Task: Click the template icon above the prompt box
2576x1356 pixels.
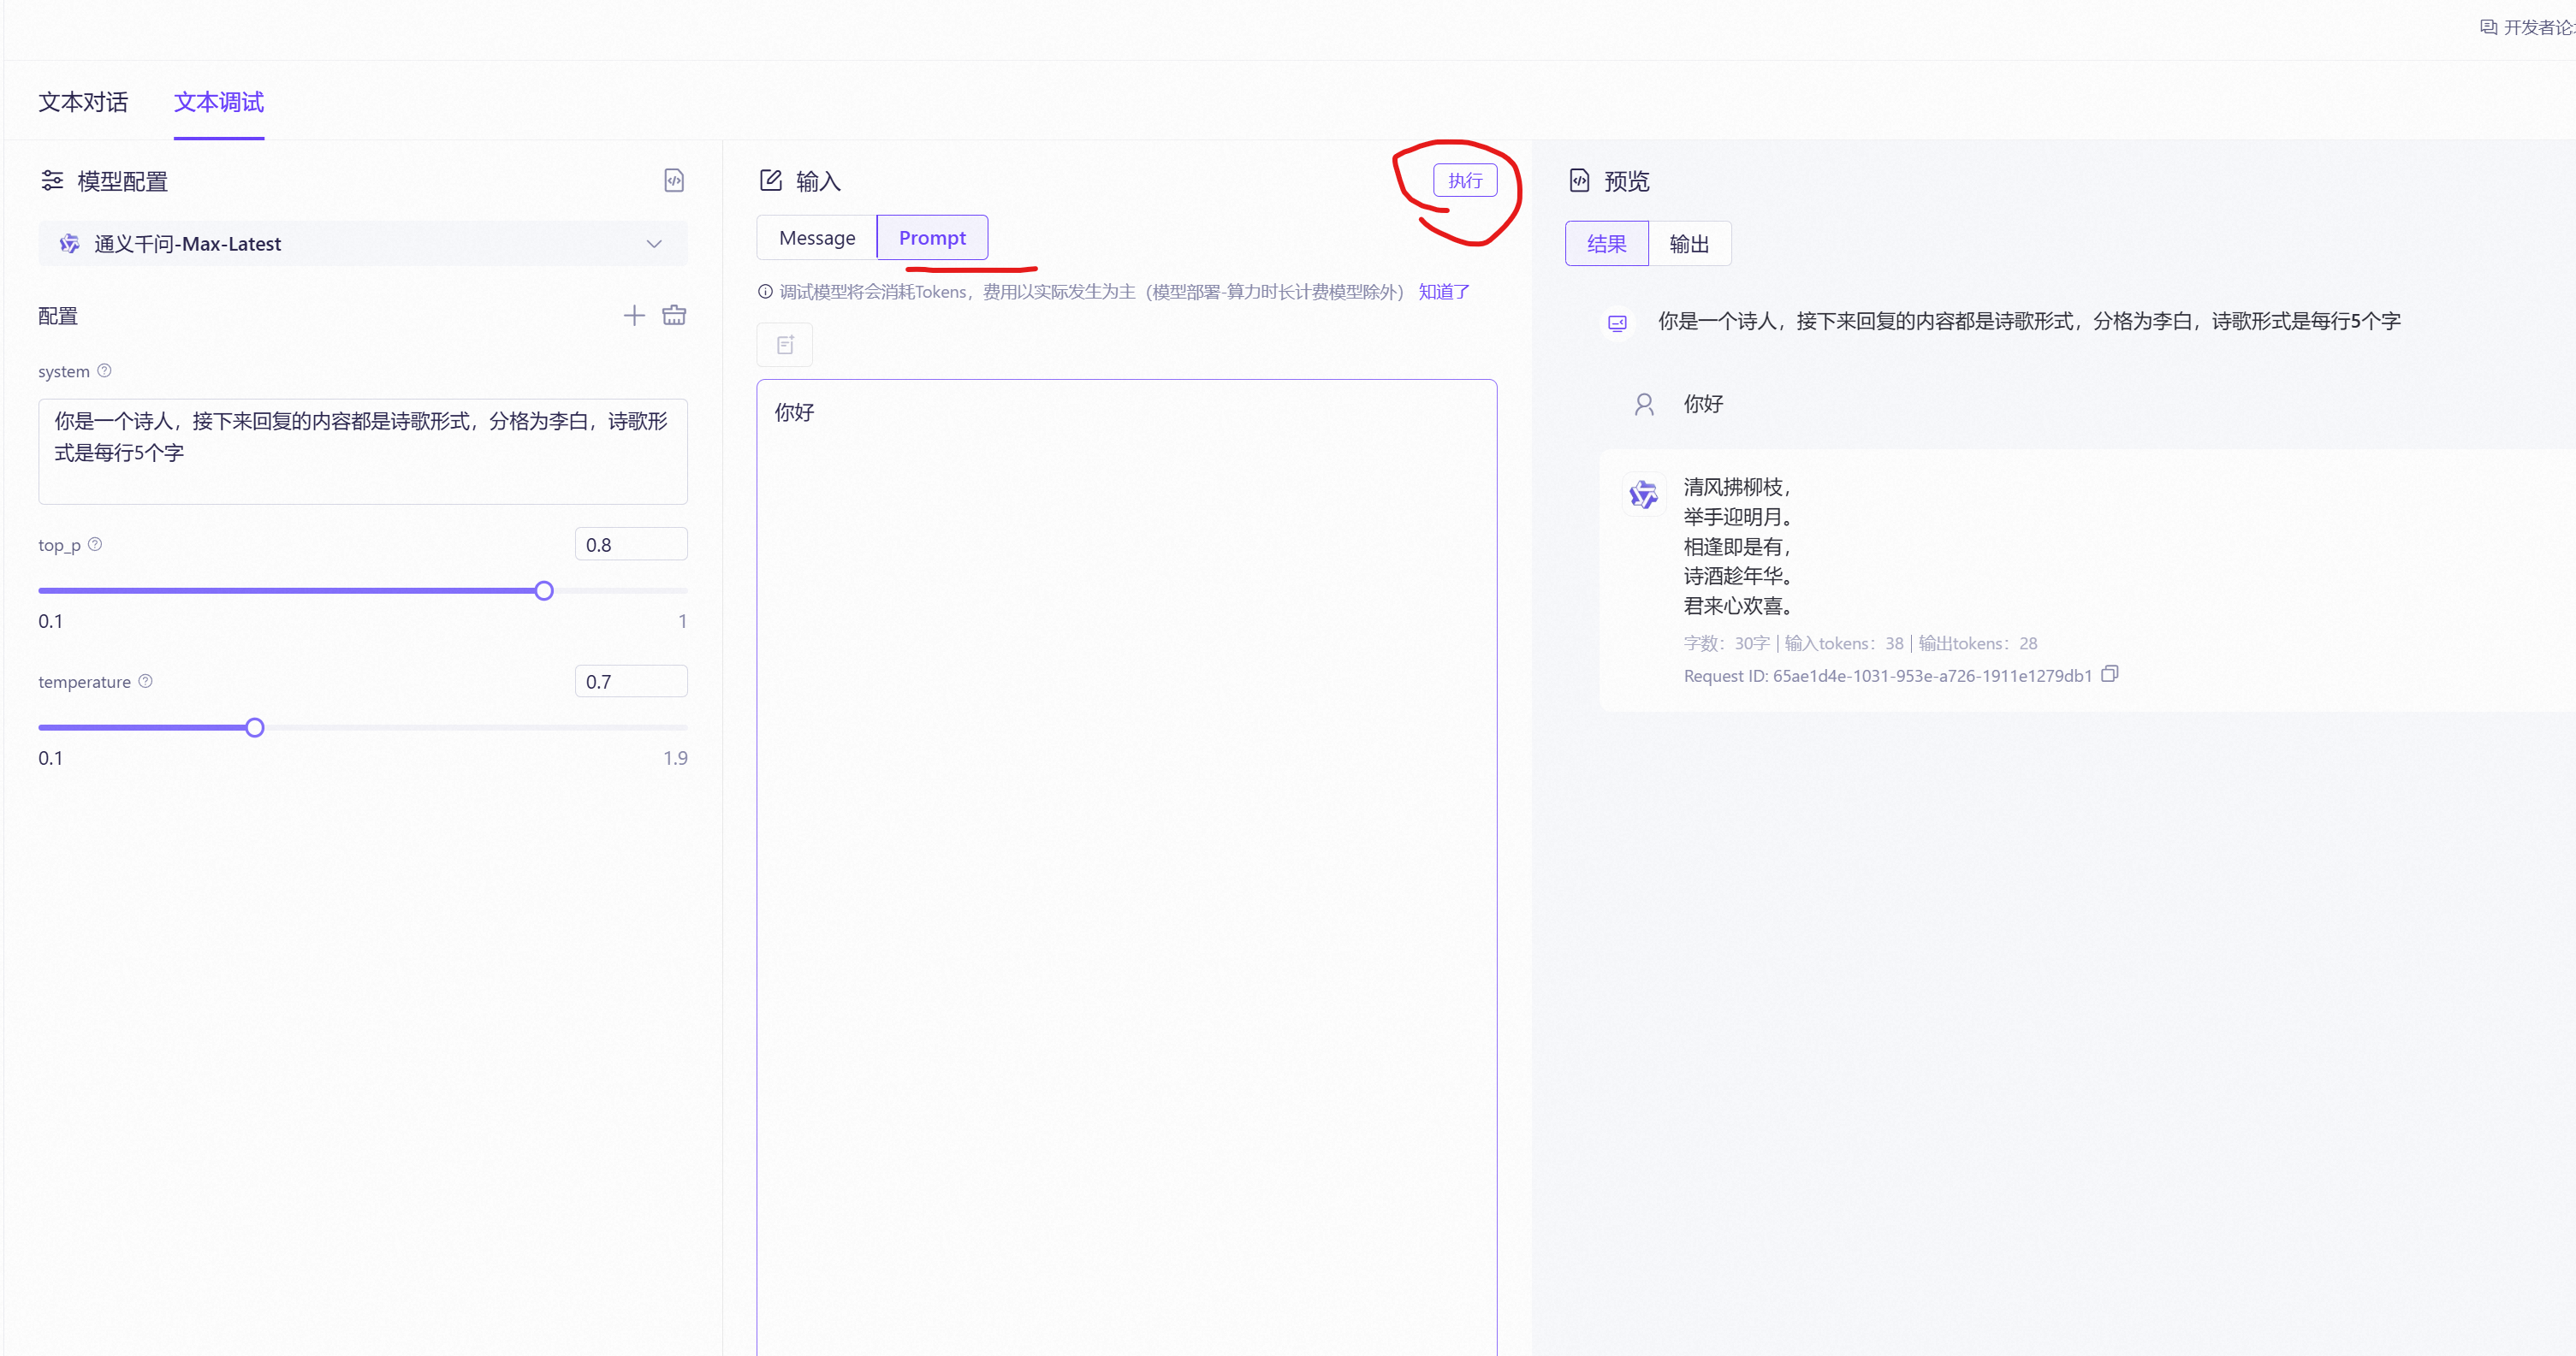Action: (785, 345)
